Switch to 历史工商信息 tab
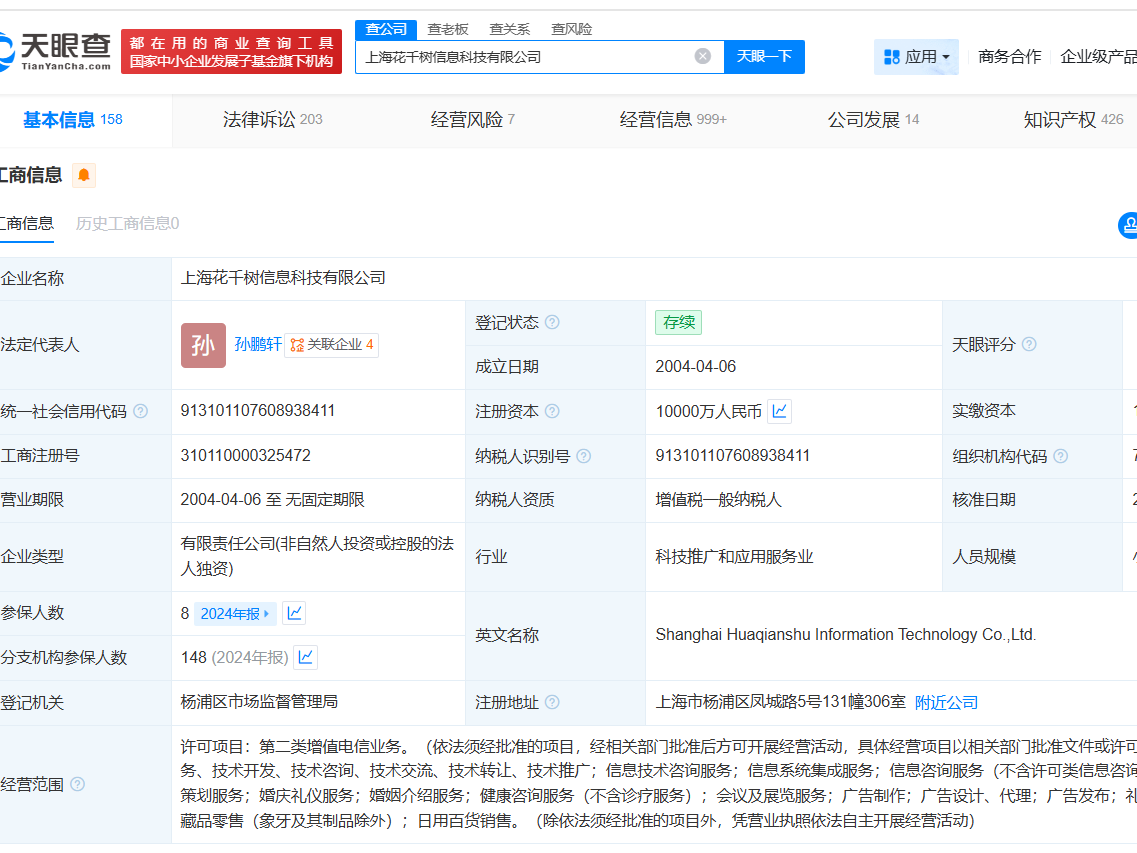The image size is (1137, 853). pos(125,224)
